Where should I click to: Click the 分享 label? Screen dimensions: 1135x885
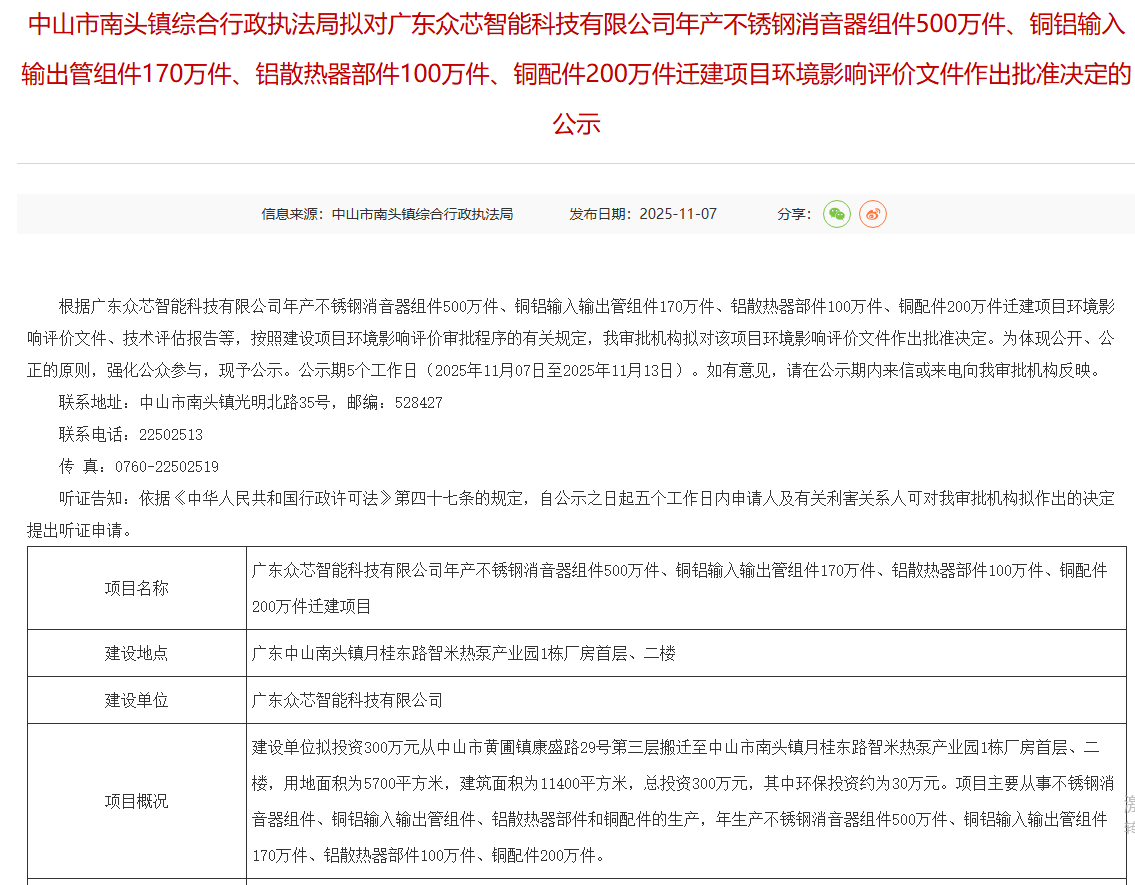[793, 214]
